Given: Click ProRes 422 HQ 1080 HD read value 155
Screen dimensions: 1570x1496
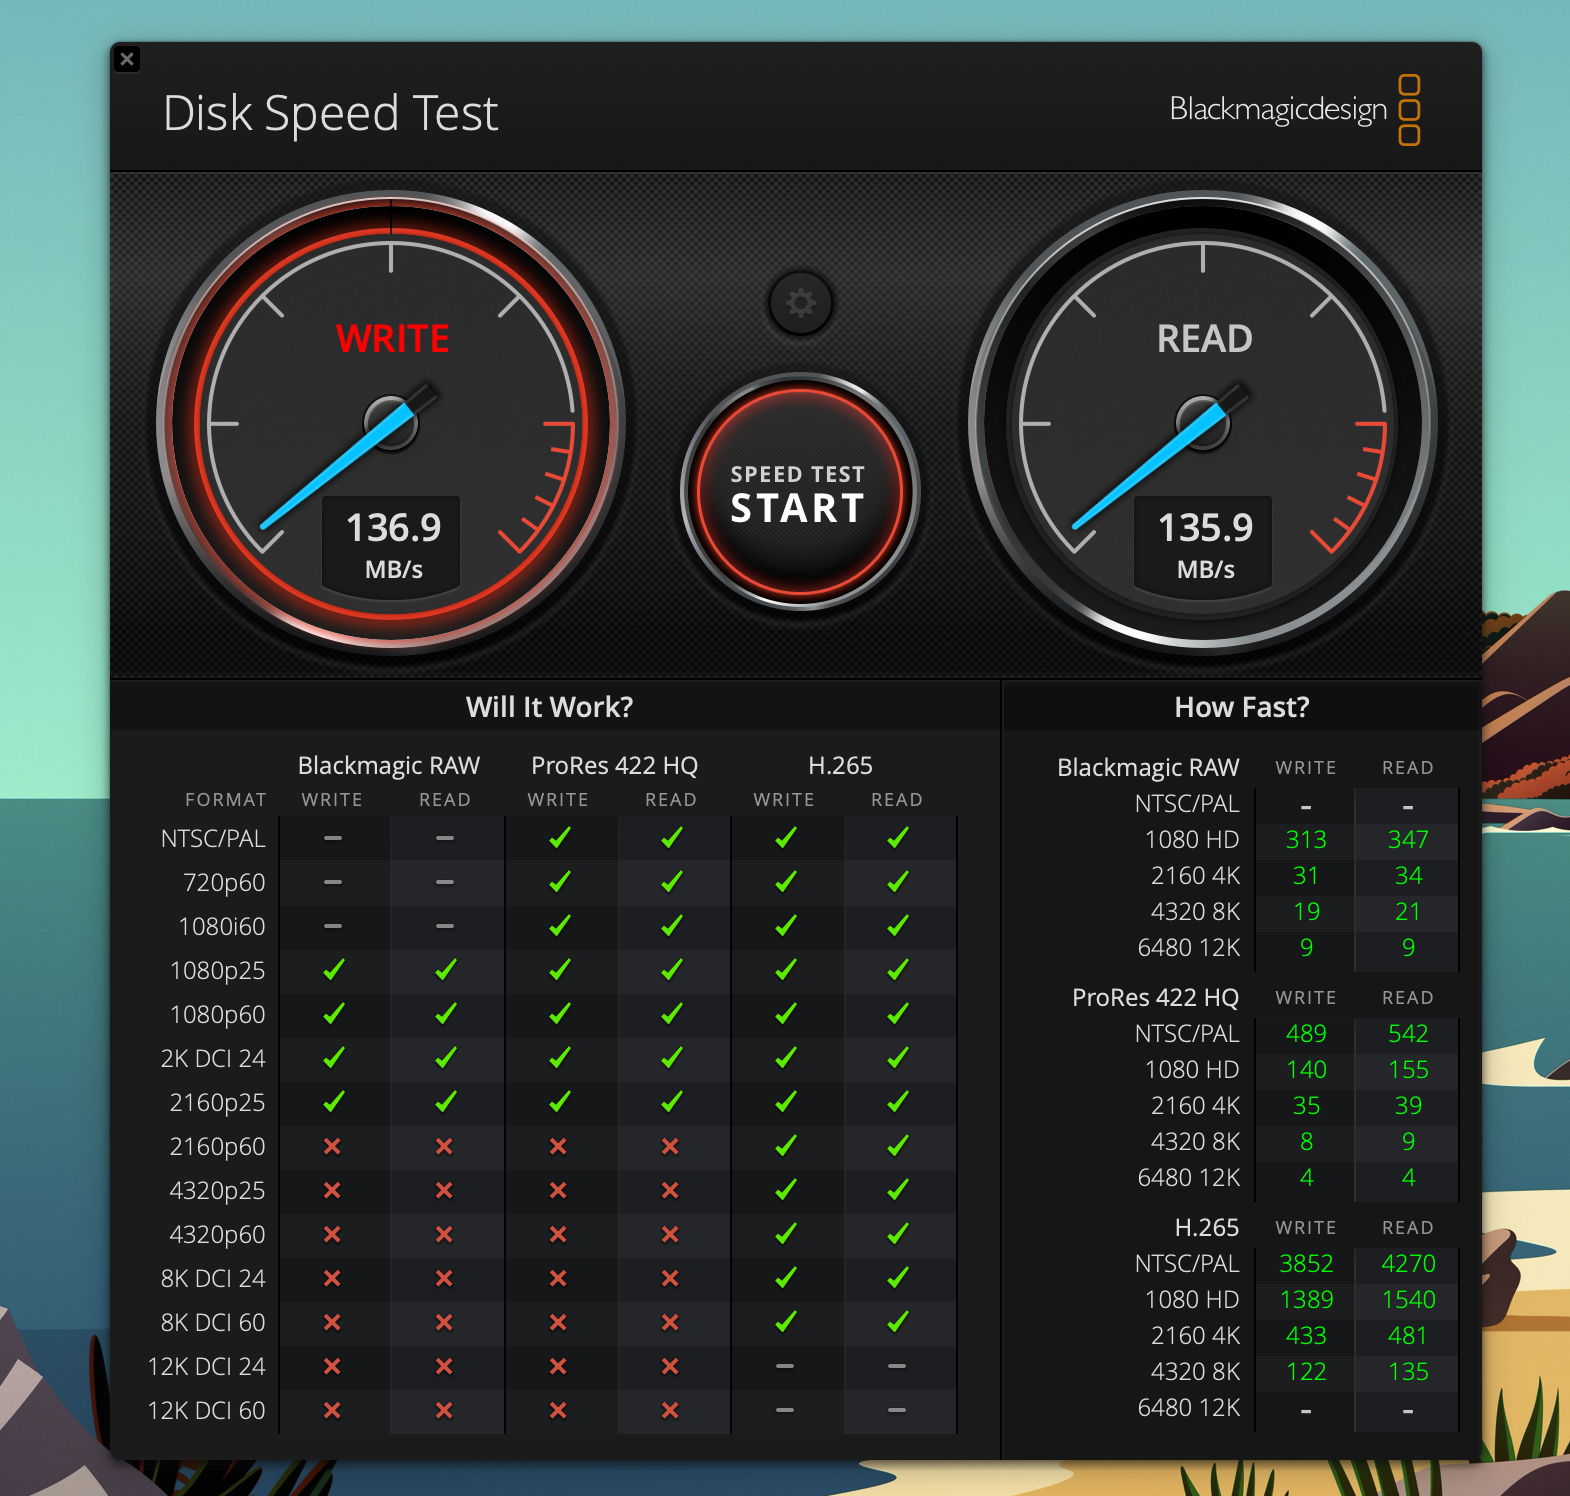Looking at the screenshot, I should point(1408,1070).
